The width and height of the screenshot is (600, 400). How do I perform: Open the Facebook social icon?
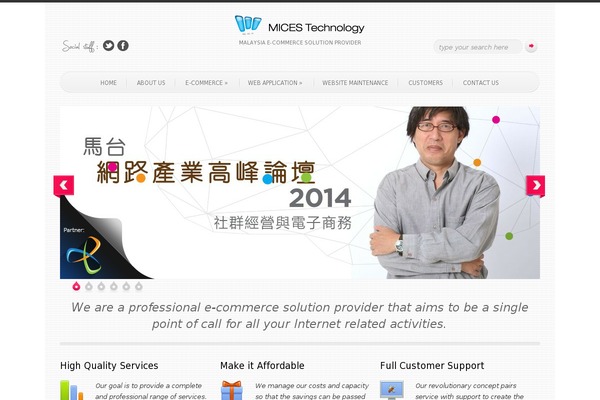[123, 46]
